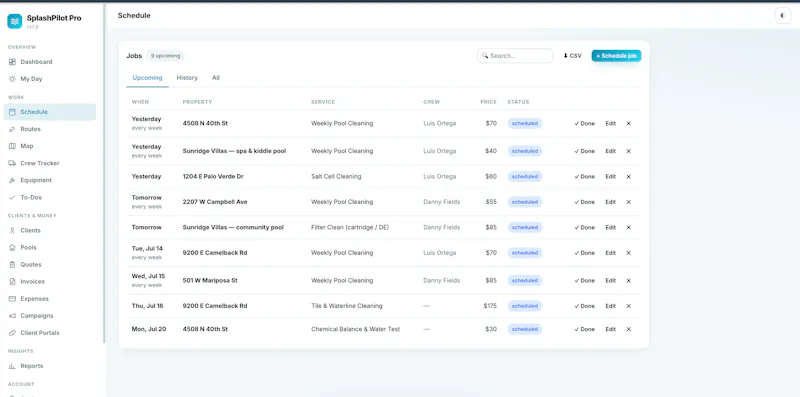Open the Map page
Screen dimensions: 800x397
click(49, 146)
